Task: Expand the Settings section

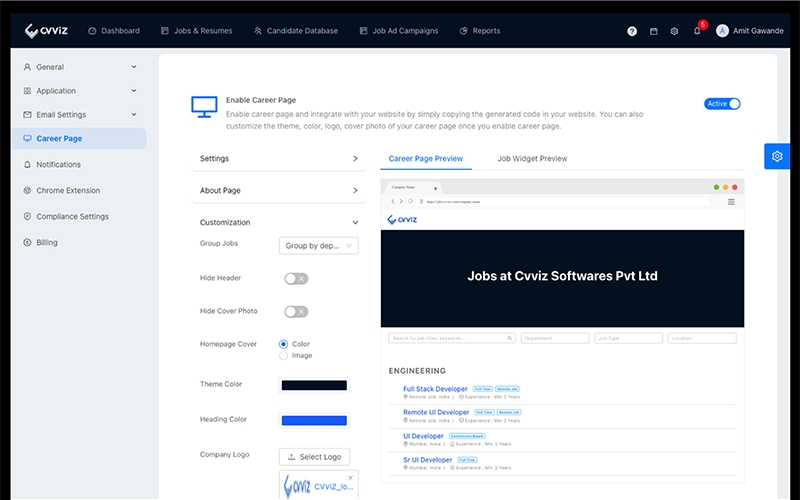Action: (278, 158)
